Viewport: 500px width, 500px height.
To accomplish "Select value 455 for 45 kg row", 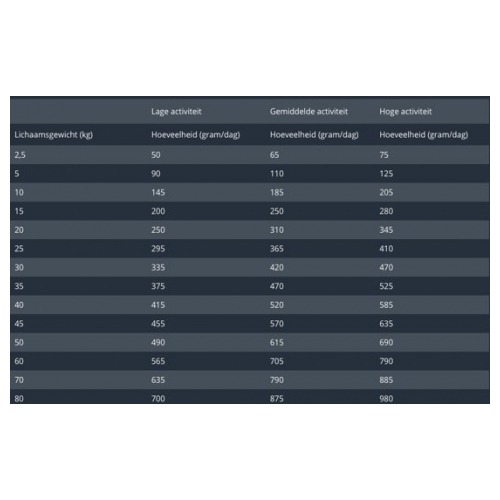I will tap(158, 323).
